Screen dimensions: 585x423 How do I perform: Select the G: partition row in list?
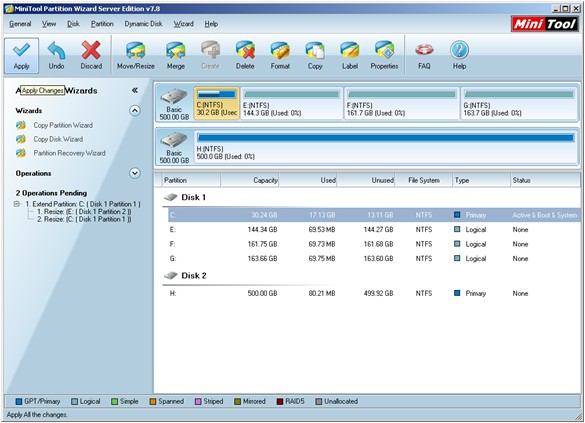click(375, 258)
